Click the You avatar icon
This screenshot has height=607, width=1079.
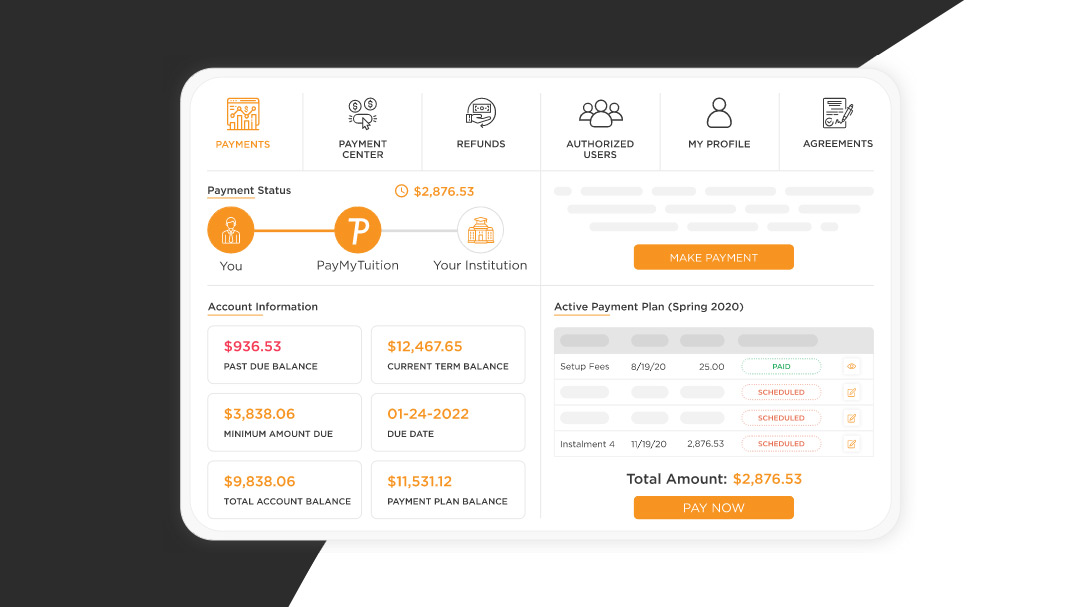click(231, 228)
